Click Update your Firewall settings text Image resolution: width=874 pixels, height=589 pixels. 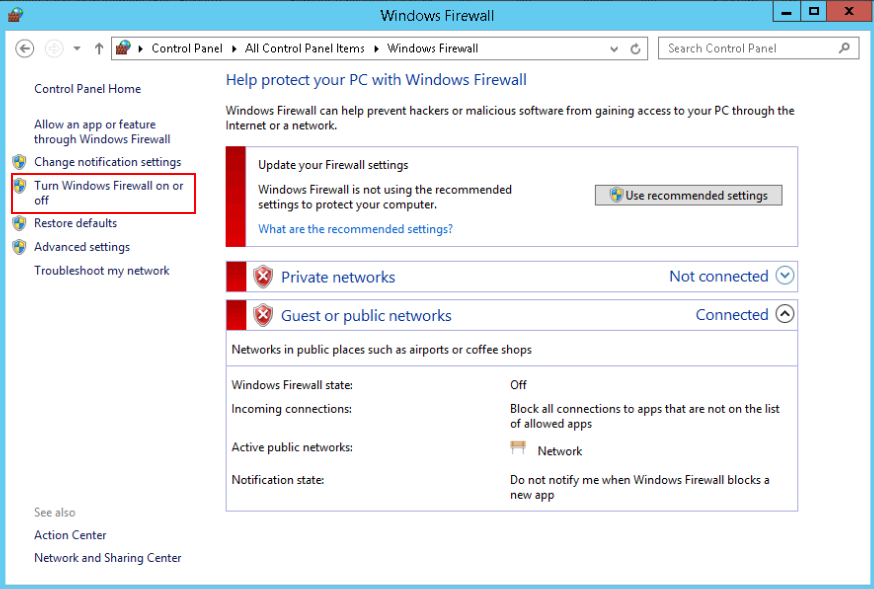coord(333,165)
